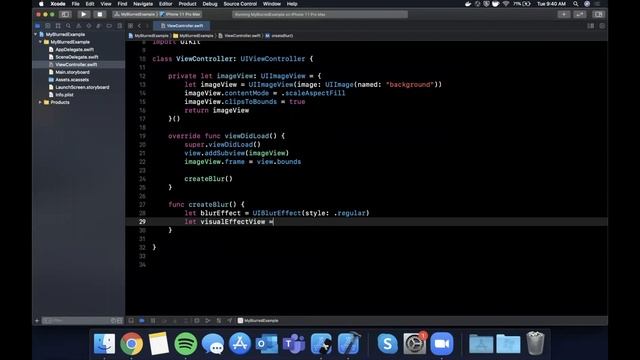
Task: Toggle the debug area hide button
Action: coord(131,321)
